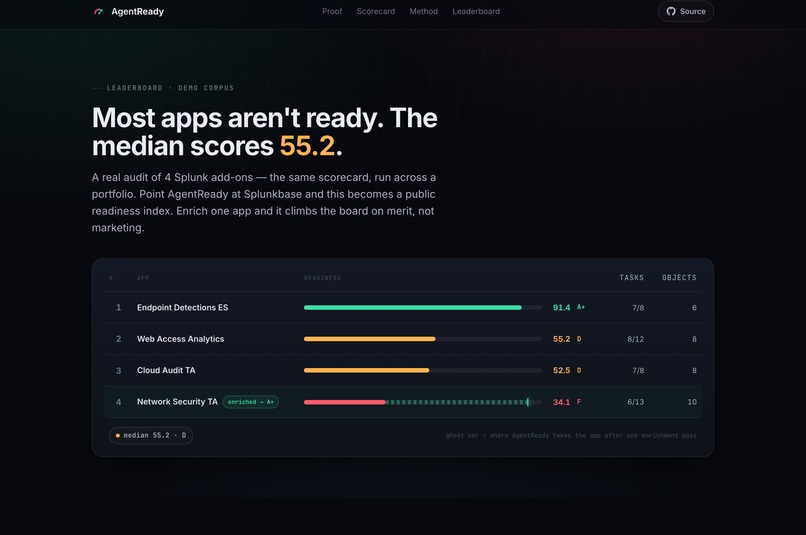Click the objects value 6
The width and height of the screenshot is (806, 535).
coord(694,308)
